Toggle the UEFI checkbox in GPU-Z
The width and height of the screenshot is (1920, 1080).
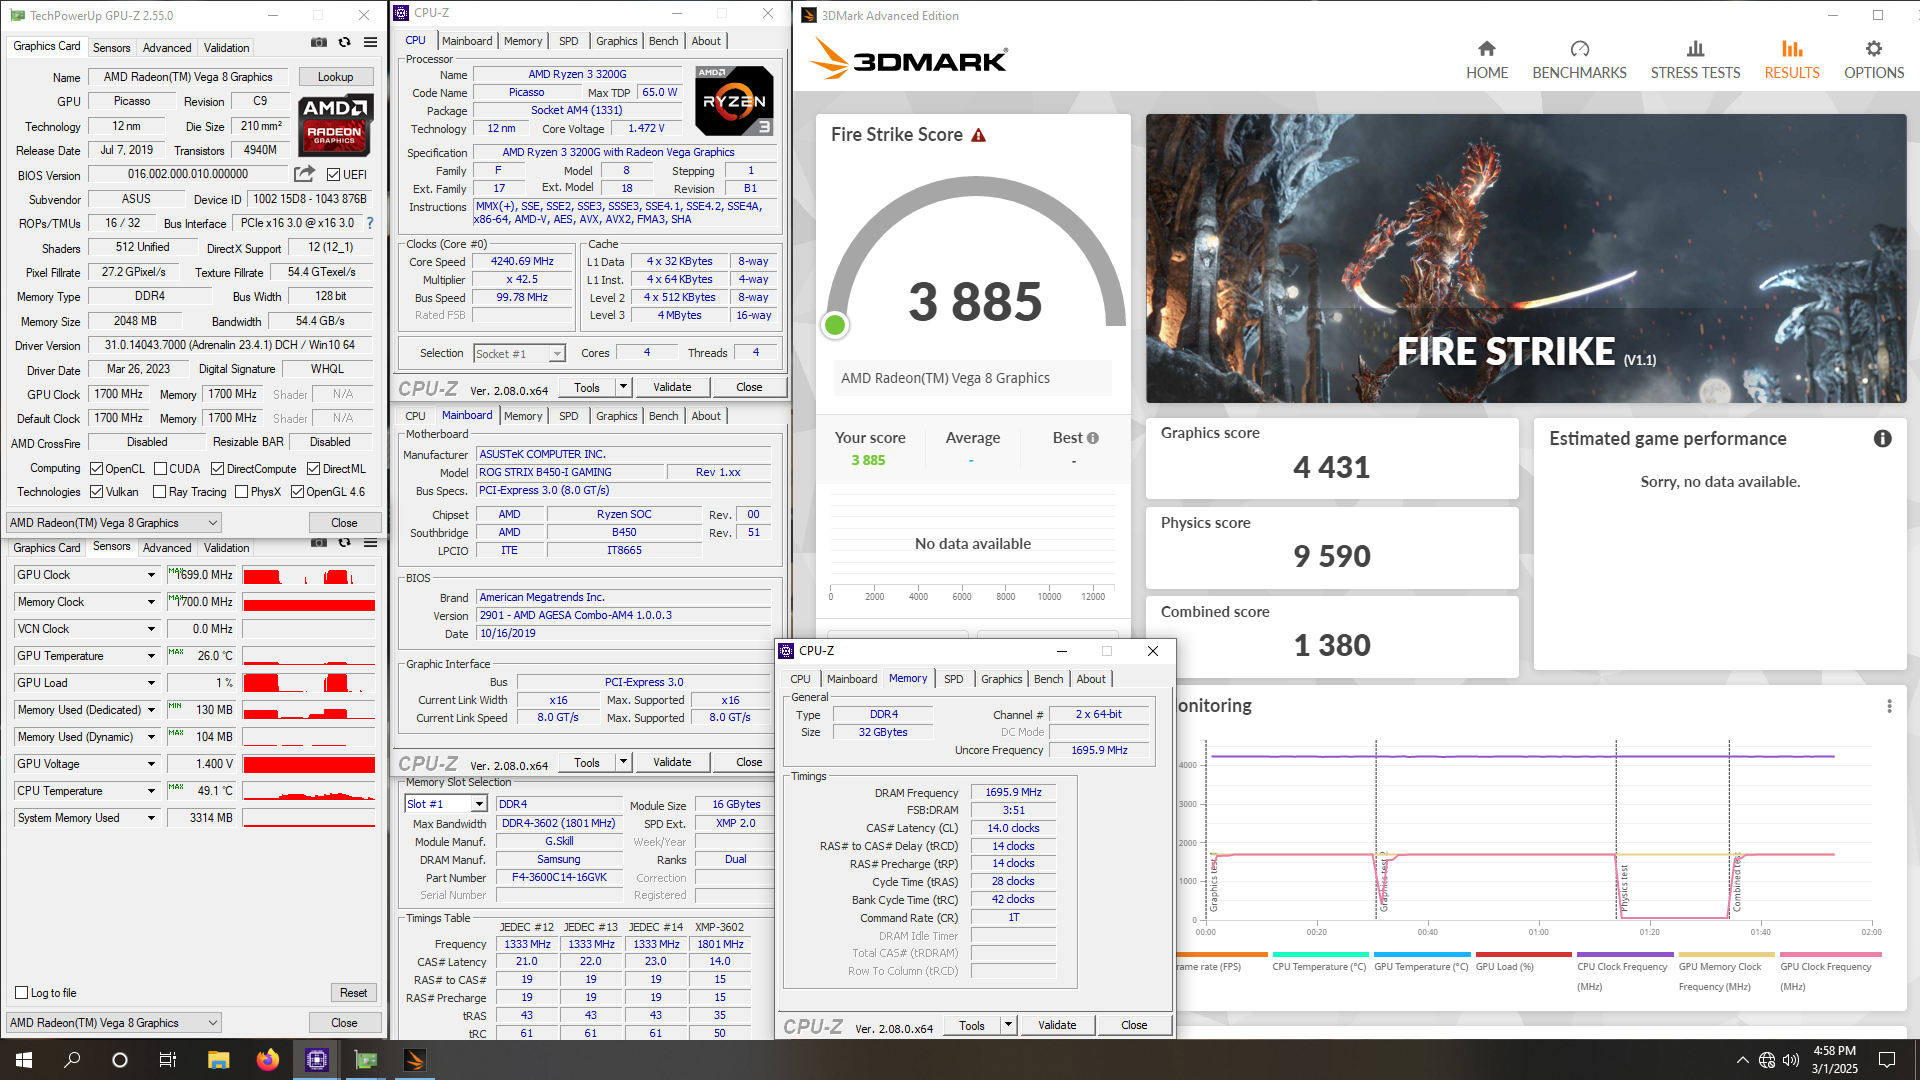click(333, 175)
